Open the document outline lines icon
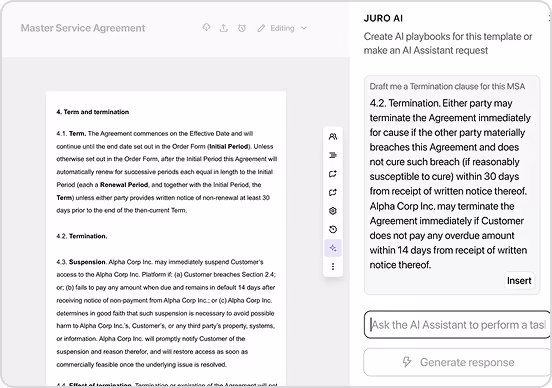 click(x=333, y=155)
